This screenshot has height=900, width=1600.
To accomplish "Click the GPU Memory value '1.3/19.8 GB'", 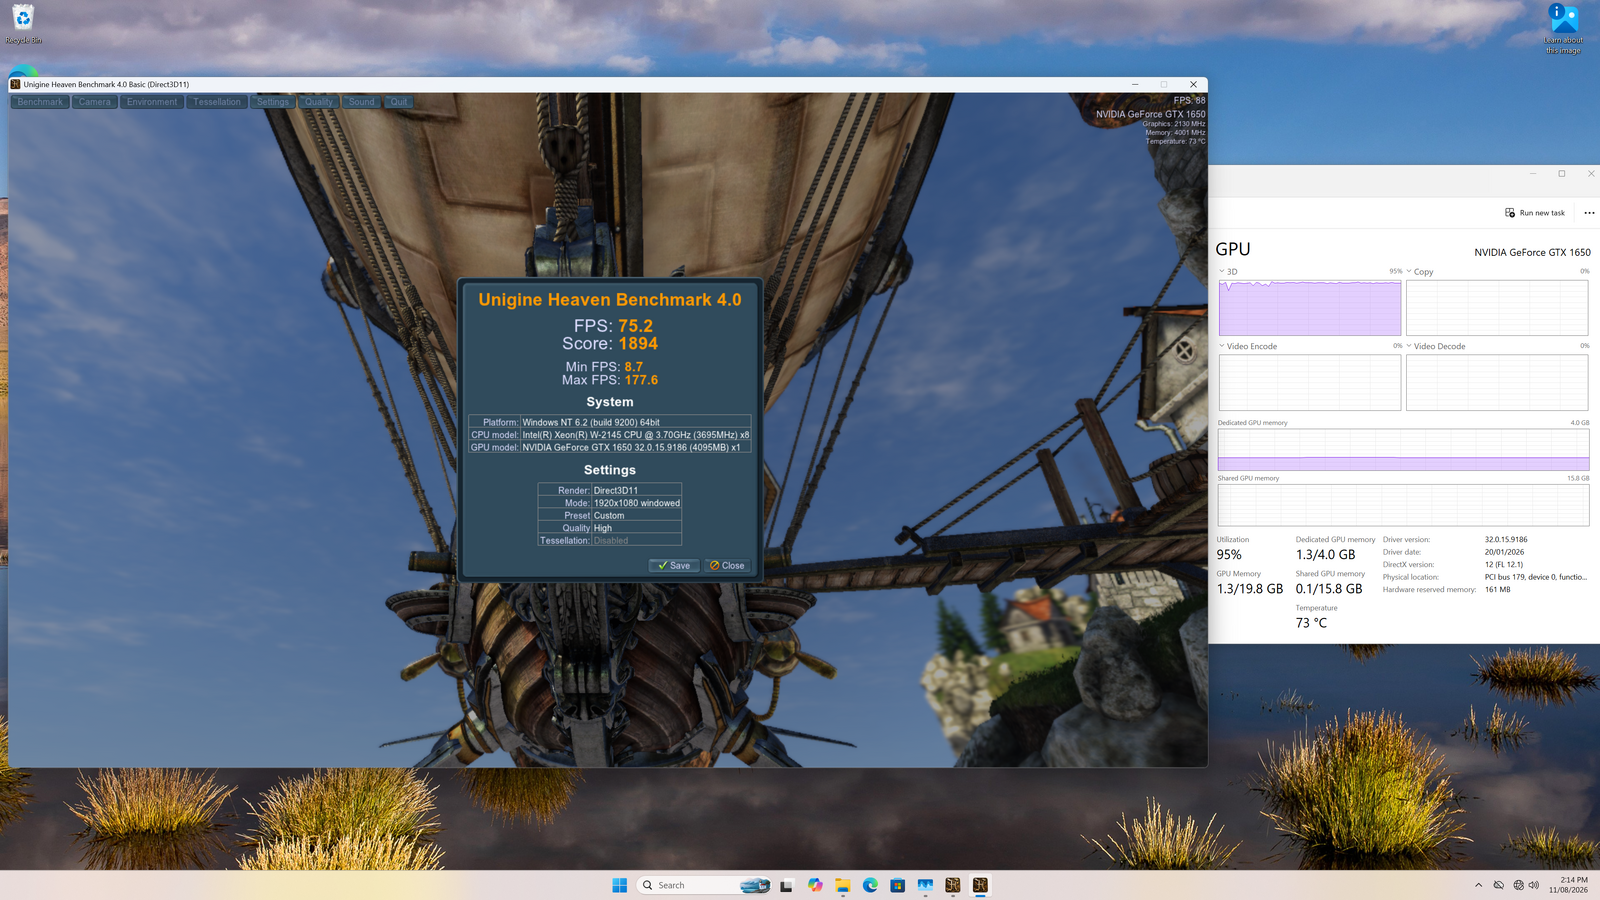I will click(1250, 589).
